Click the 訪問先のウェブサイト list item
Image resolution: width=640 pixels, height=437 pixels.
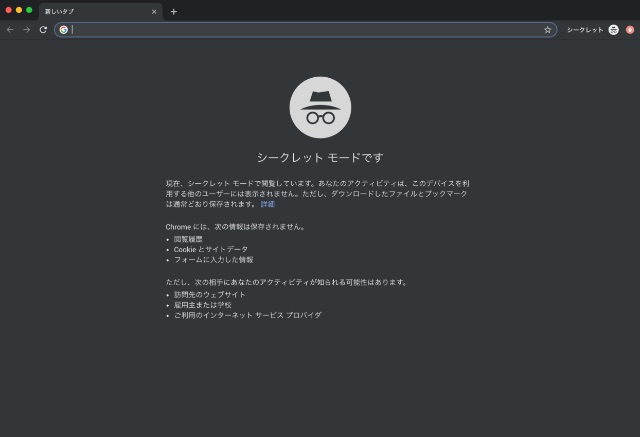[210, 295]
